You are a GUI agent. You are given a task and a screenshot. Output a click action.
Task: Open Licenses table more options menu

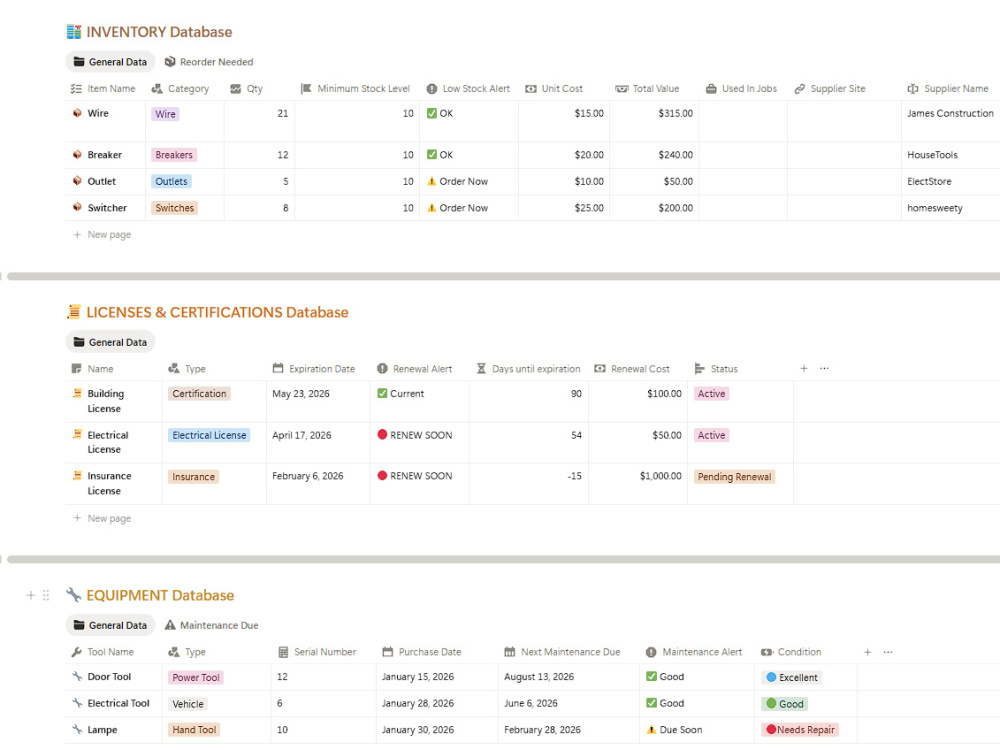[x=825, y=368]
